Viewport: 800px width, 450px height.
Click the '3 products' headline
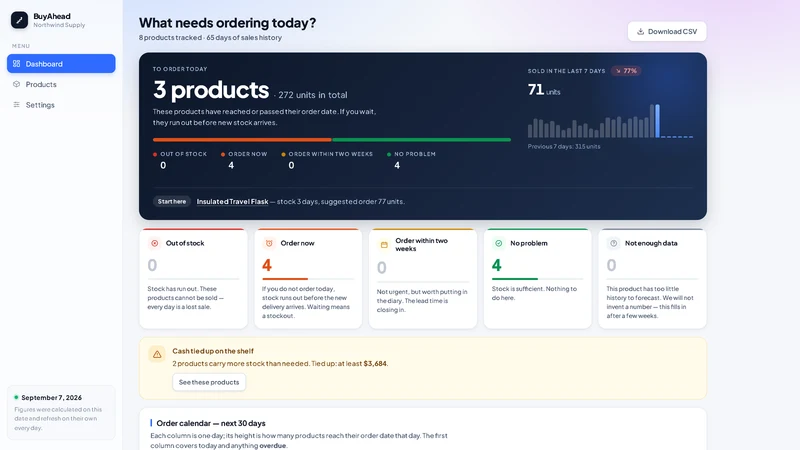[x=211, y=90]
